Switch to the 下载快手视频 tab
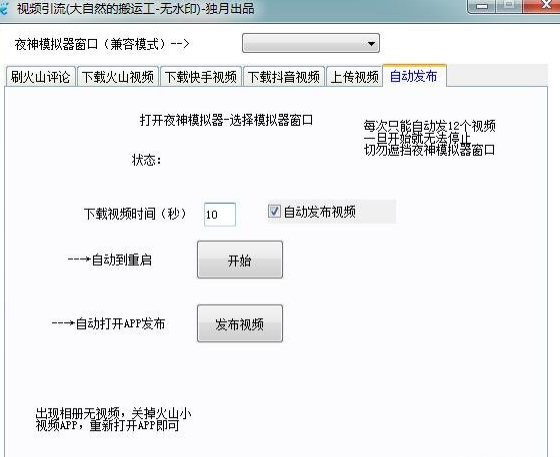Image resolution: width=560 pixels, height=457 pixels. coord(201,76)
